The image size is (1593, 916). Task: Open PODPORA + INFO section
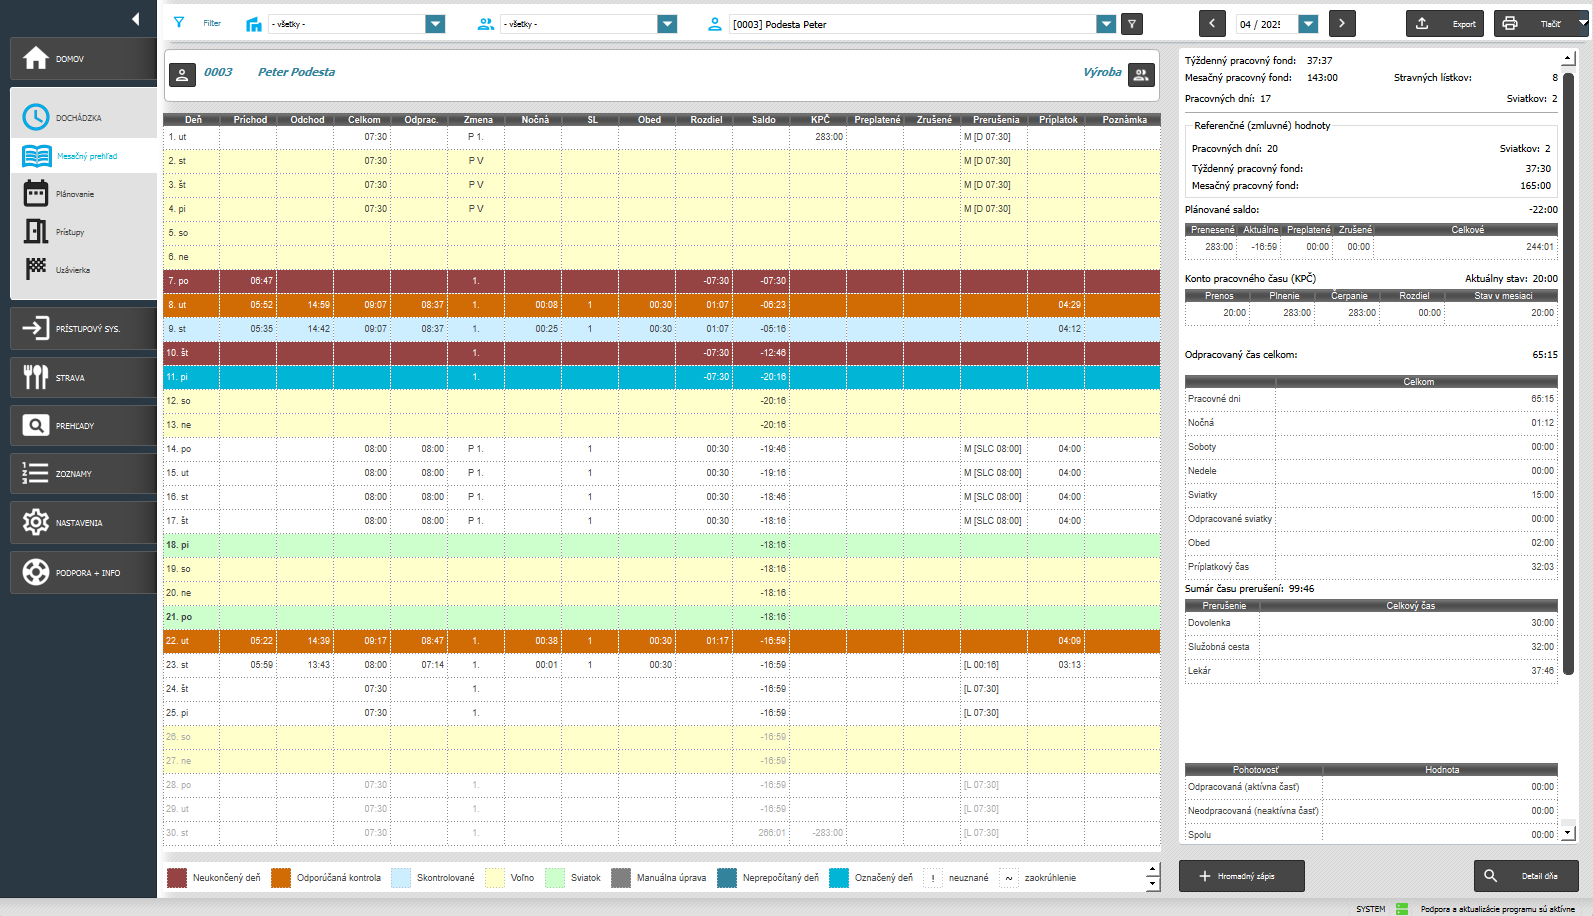point(83,572)
